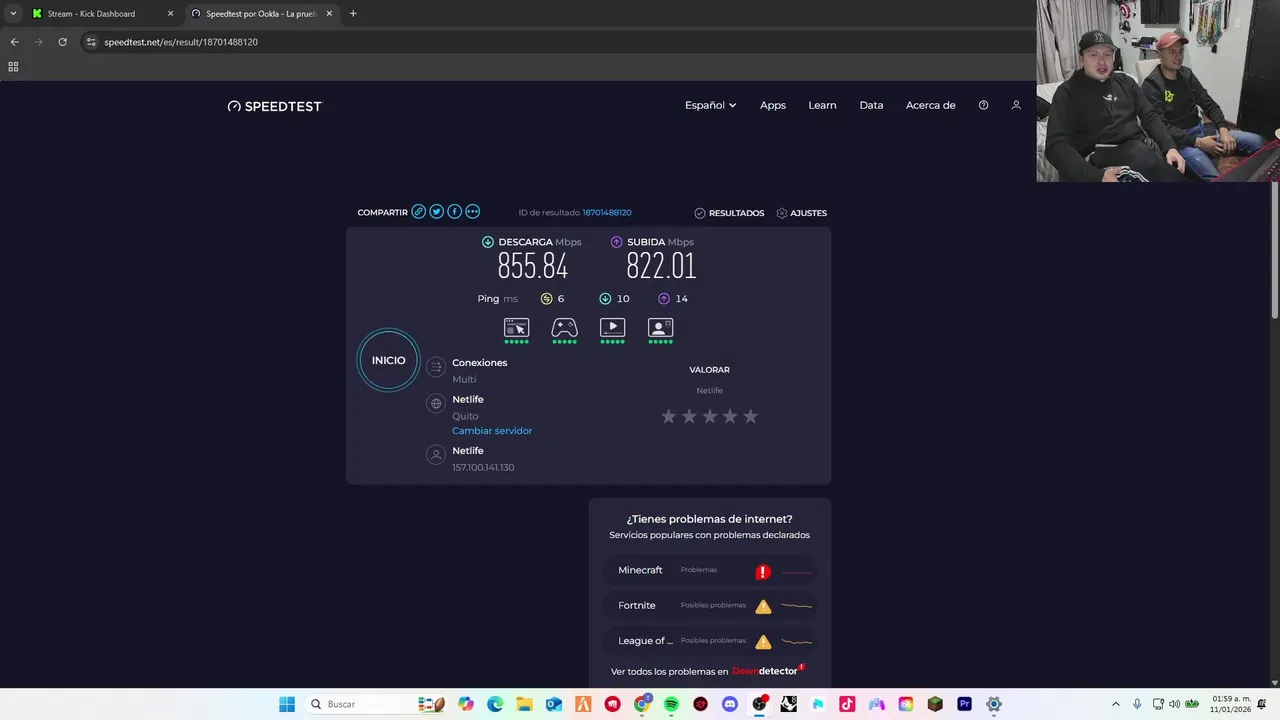Open AJUSTES settings
Screen dimensions: 1280x720
coord(802,213)
